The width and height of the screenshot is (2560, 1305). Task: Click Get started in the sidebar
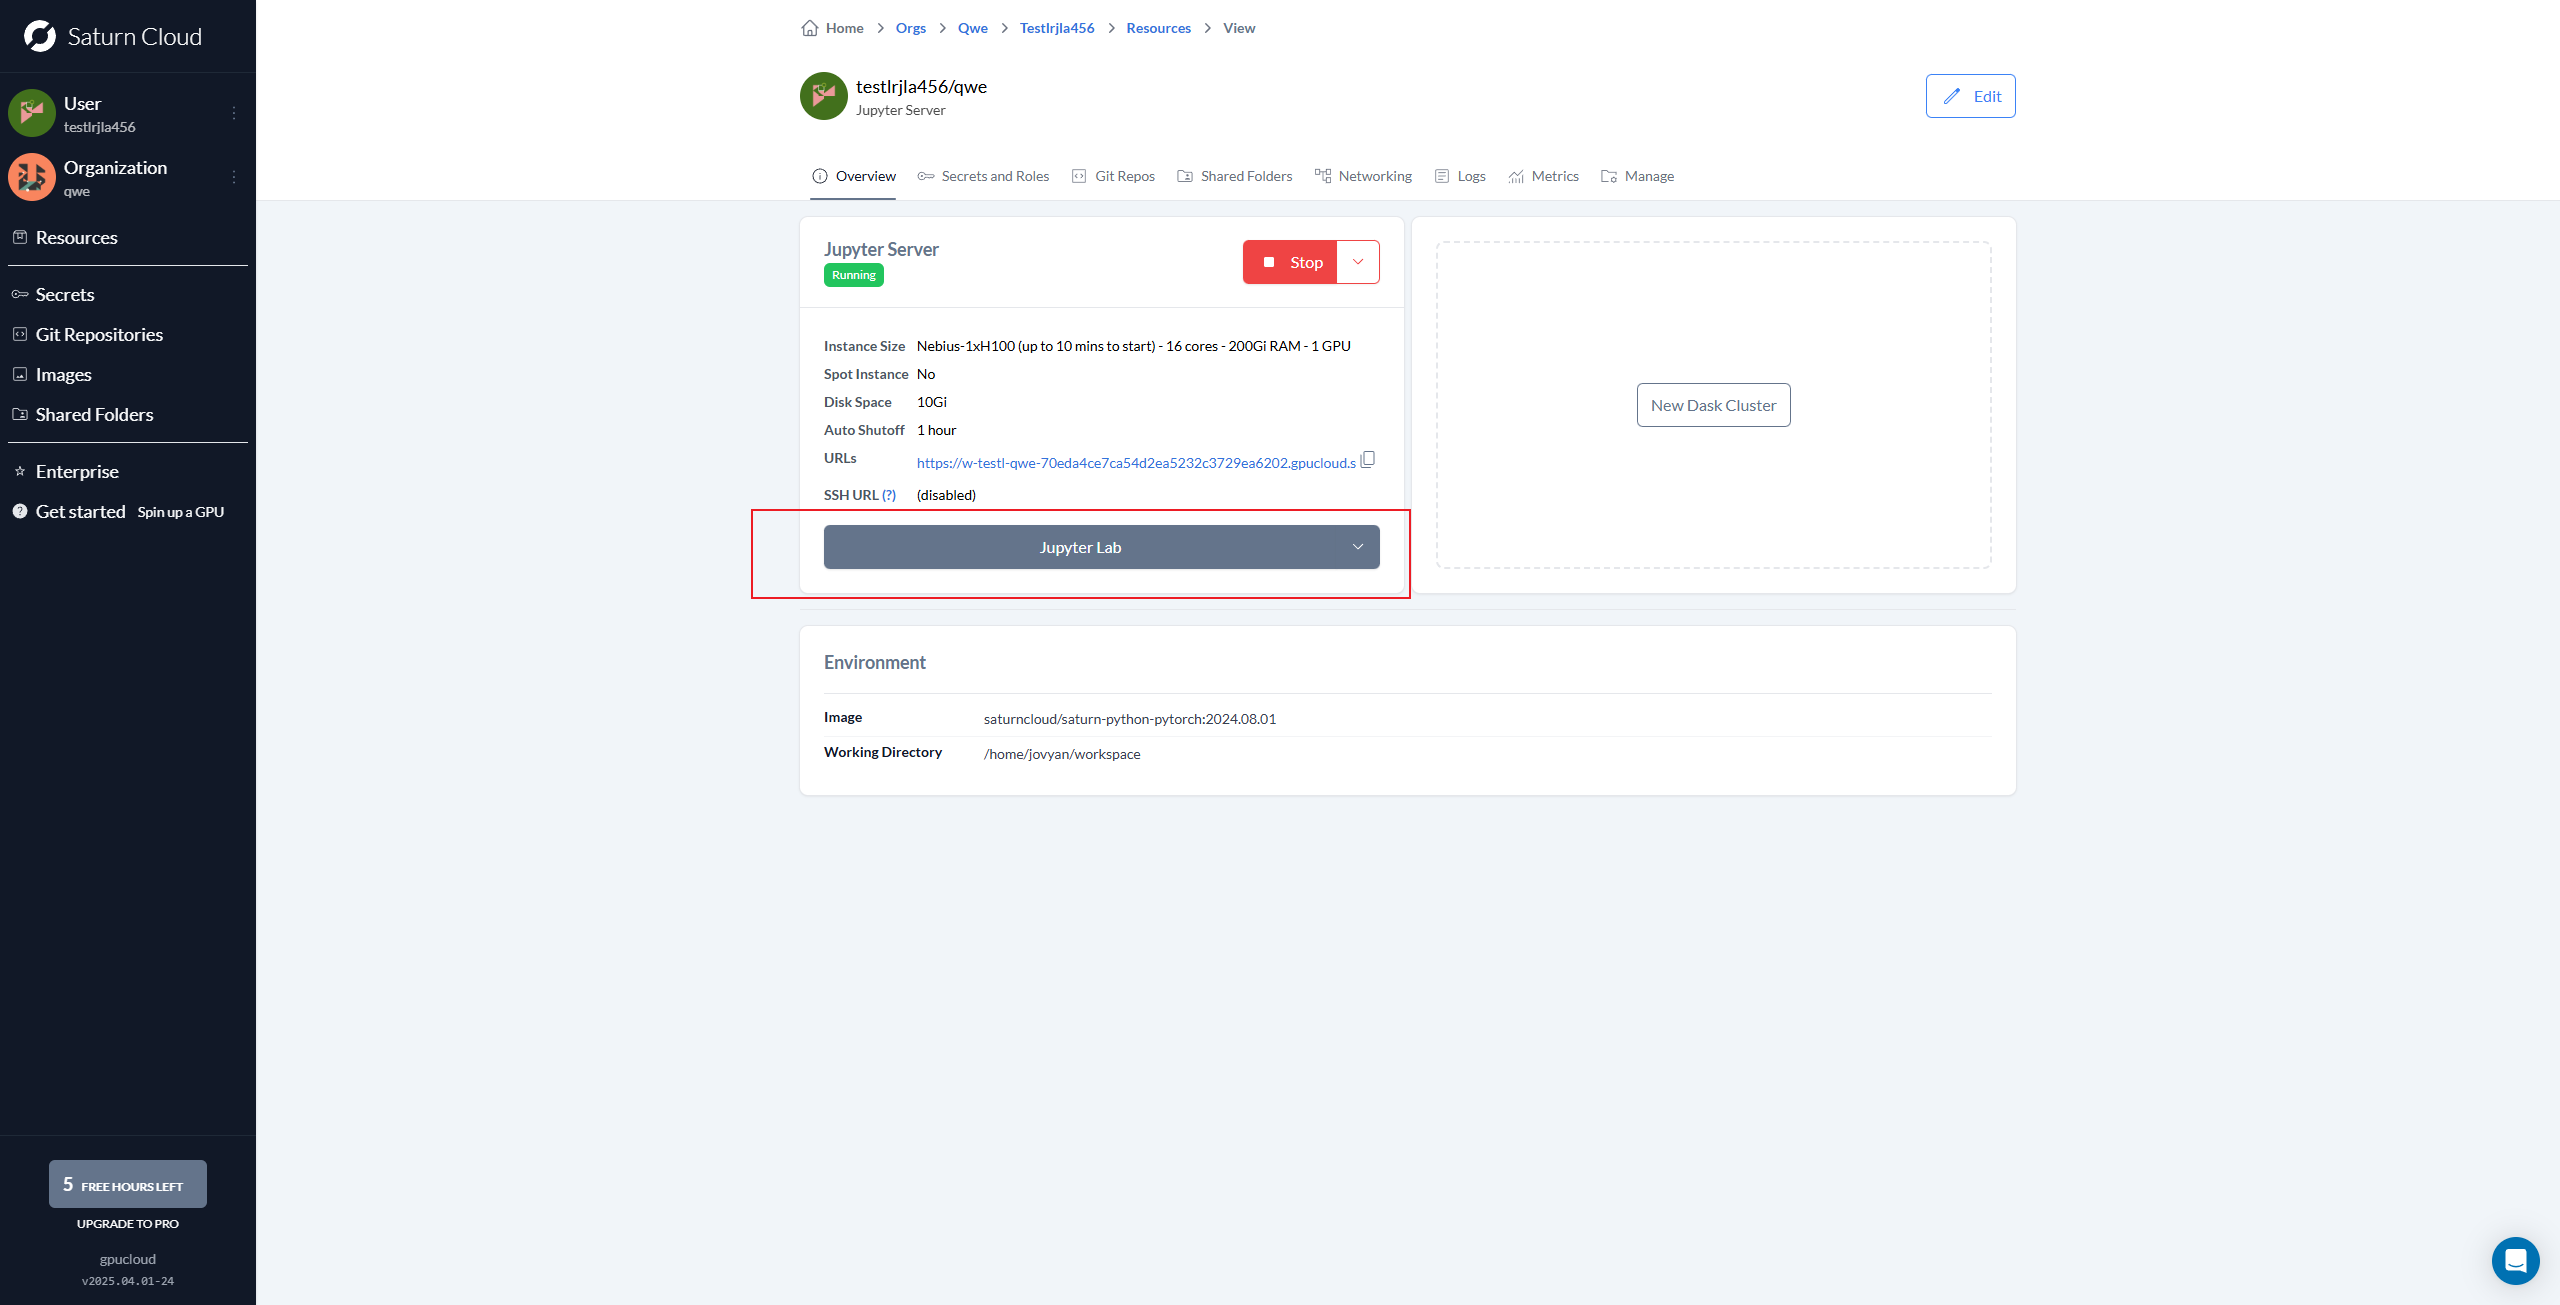pyautogui.click(x=81, y=511)
